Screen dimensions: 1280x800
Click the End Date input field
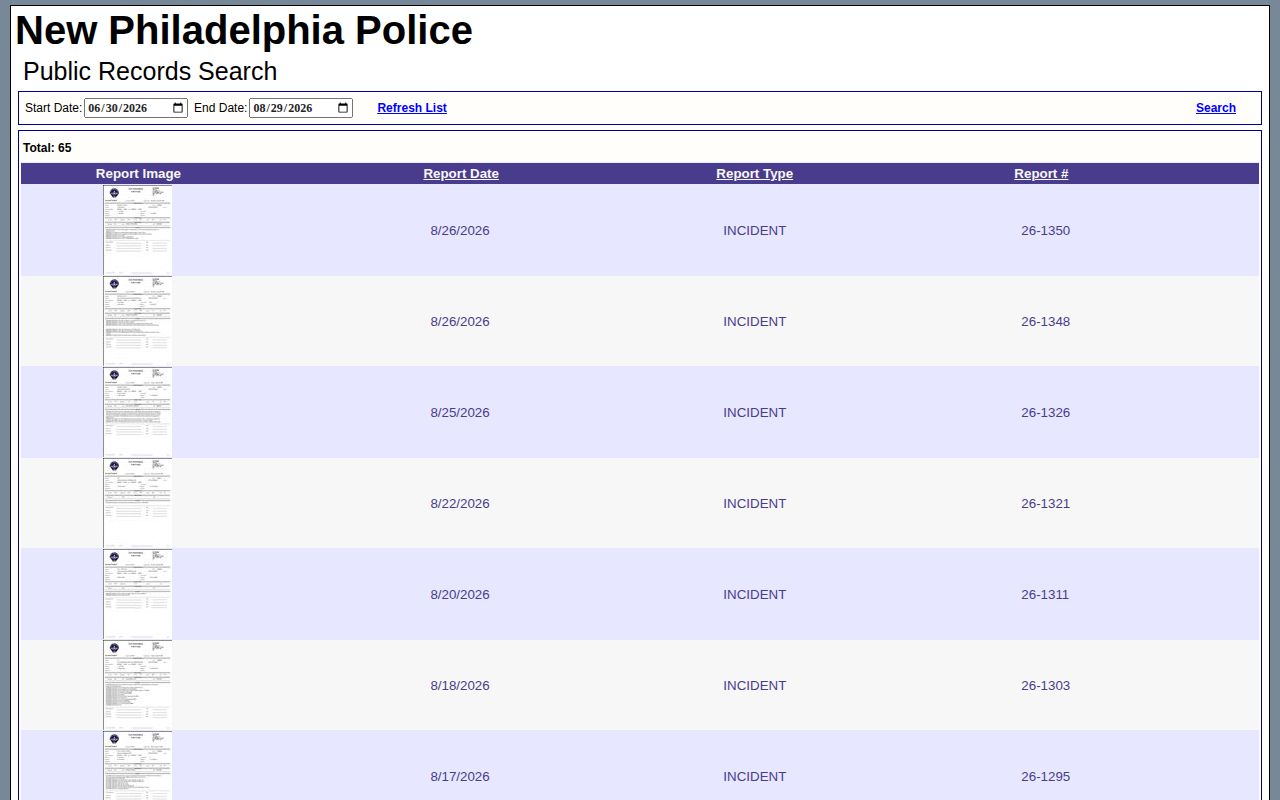coord(301,108)
